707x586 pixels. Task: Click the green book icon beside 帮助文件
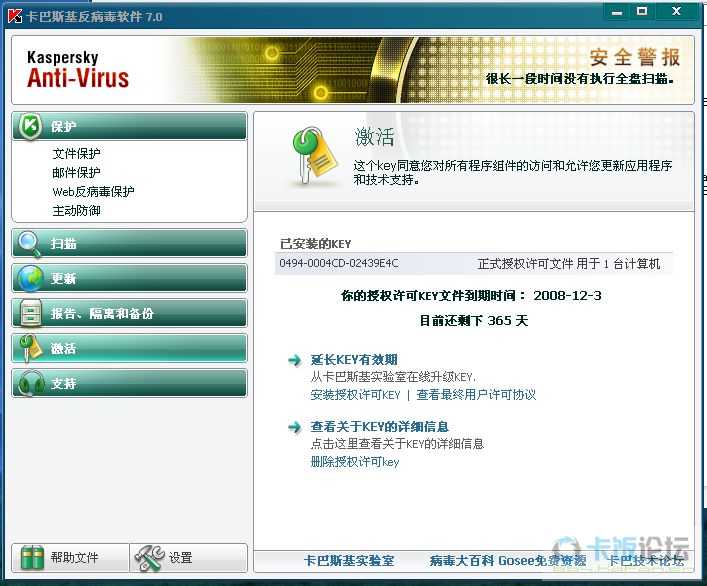32,558
